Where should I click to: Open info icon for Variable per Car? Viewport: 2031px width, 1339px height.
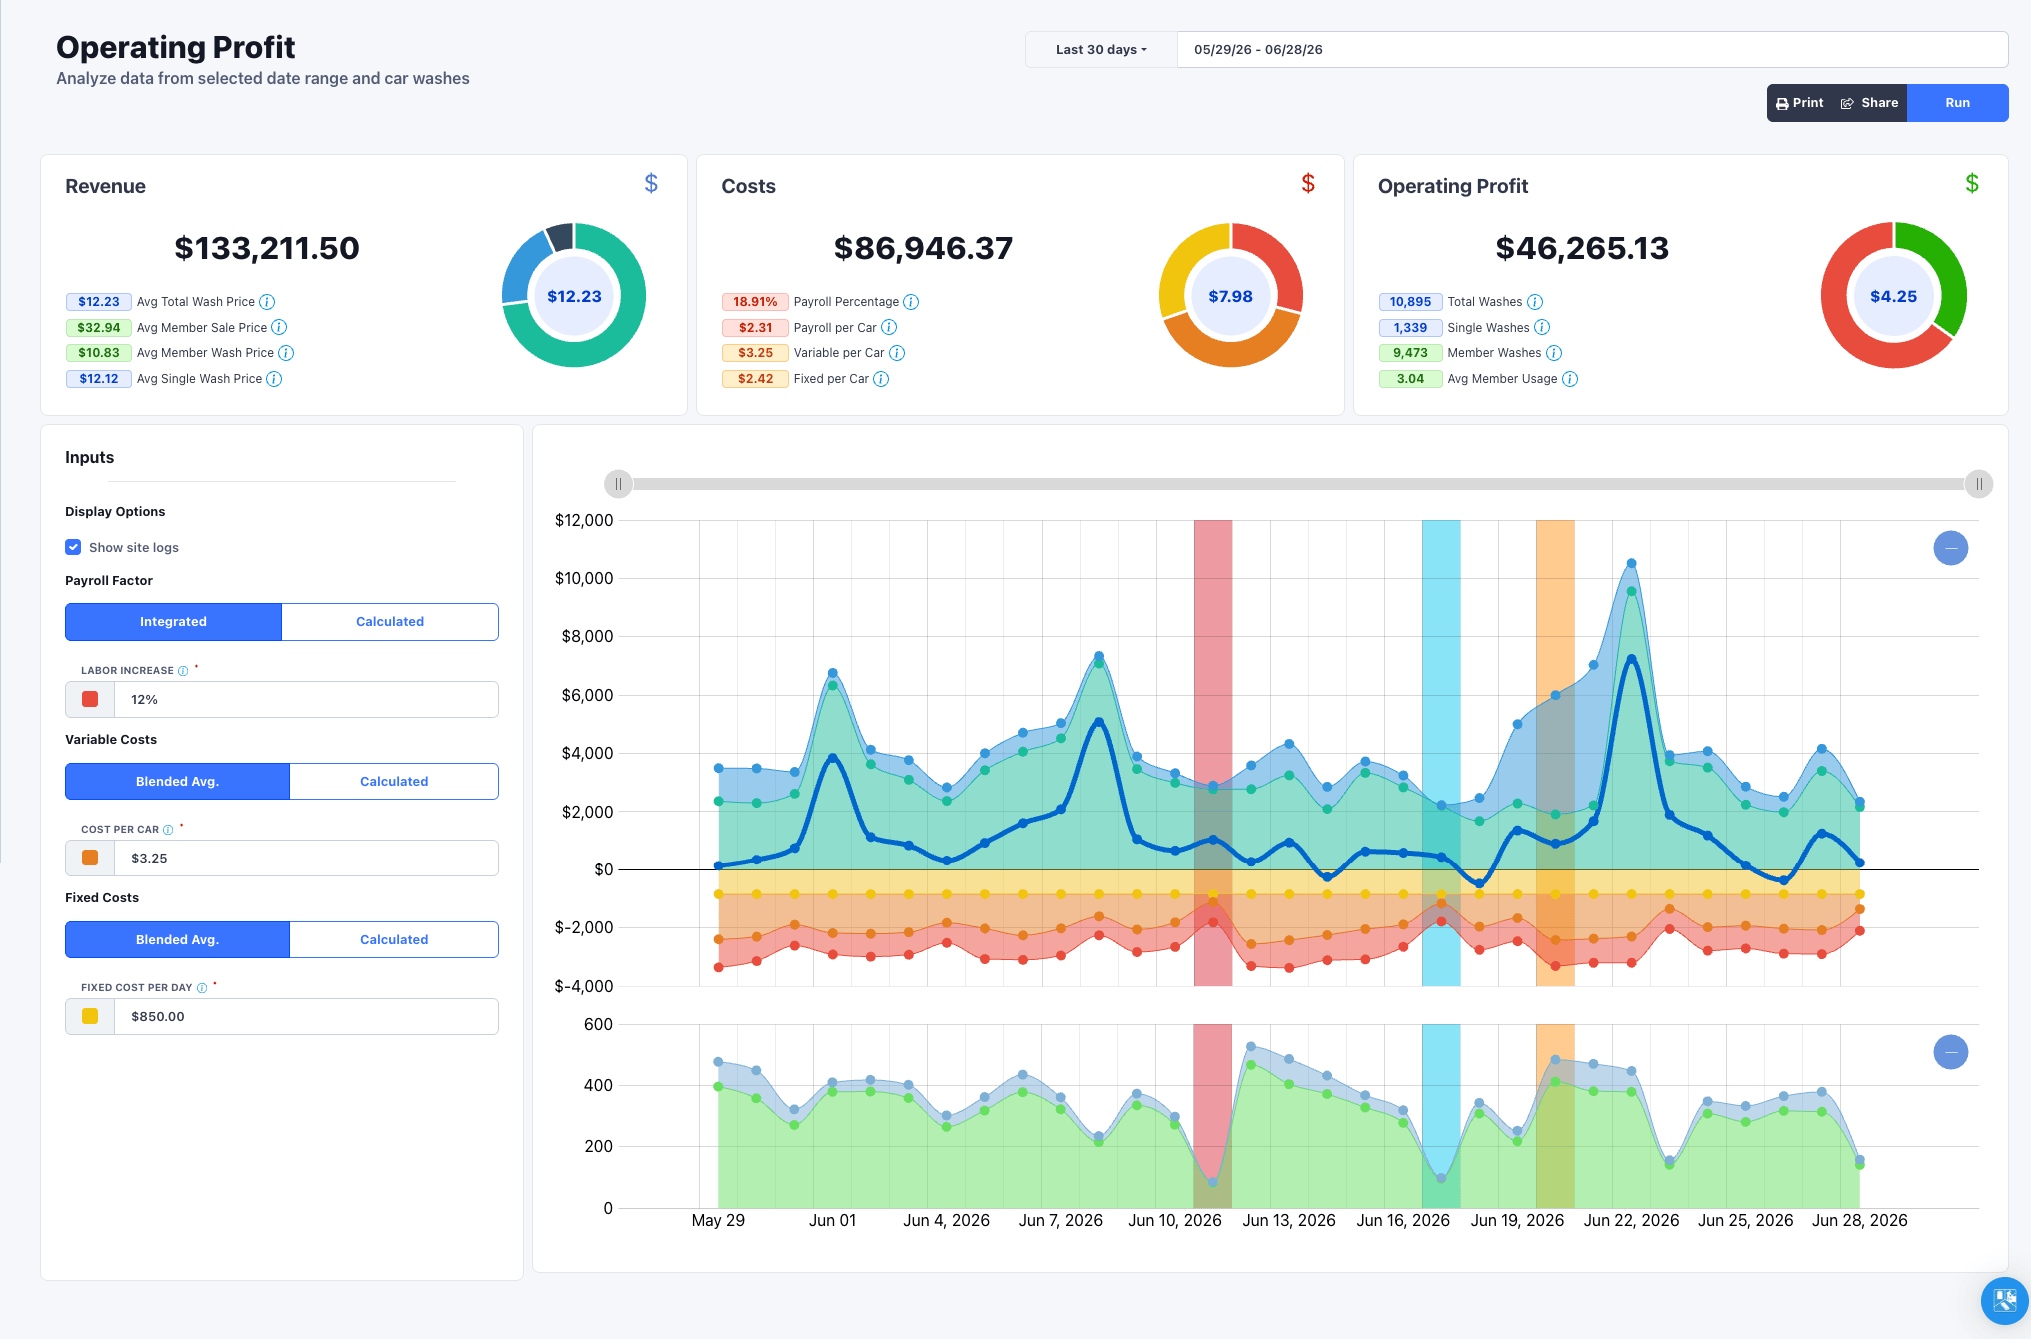pyautogui.click(x=897, y=353)
